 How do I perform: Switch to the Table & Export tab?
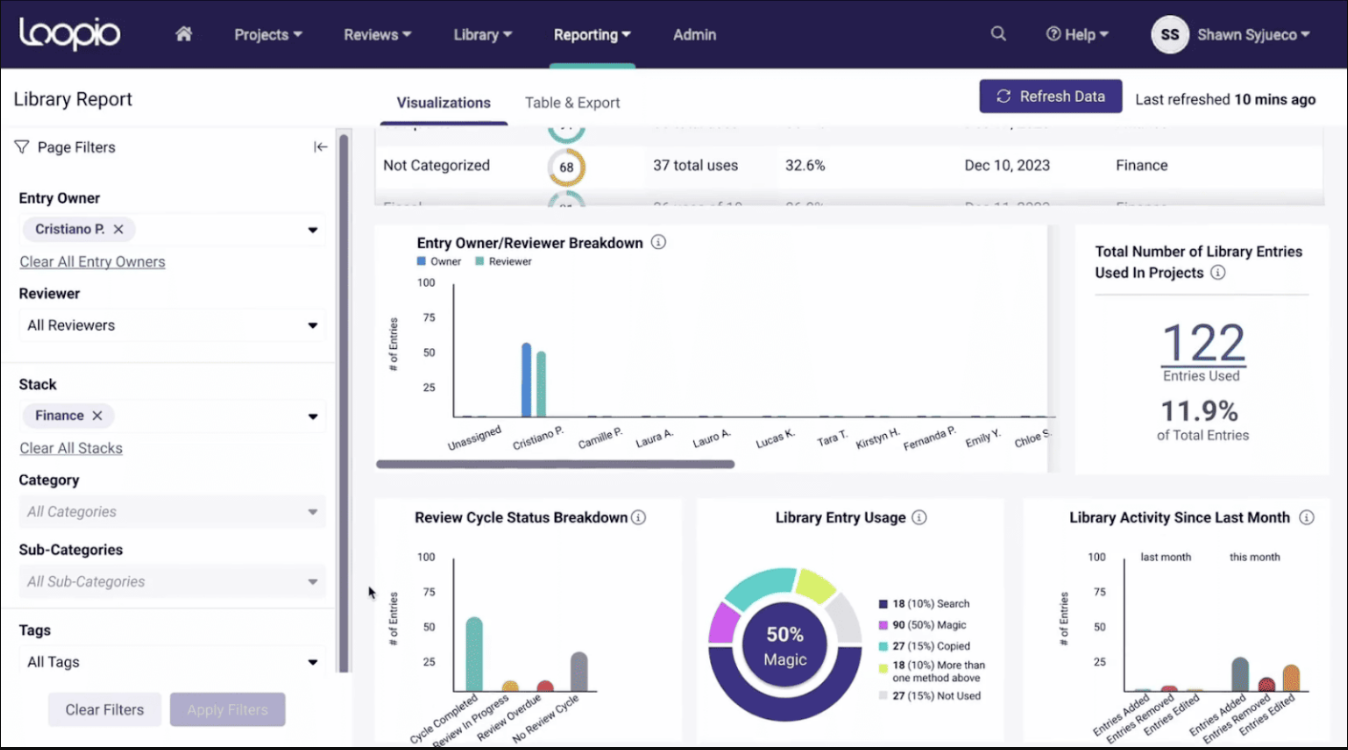[572, 102]
